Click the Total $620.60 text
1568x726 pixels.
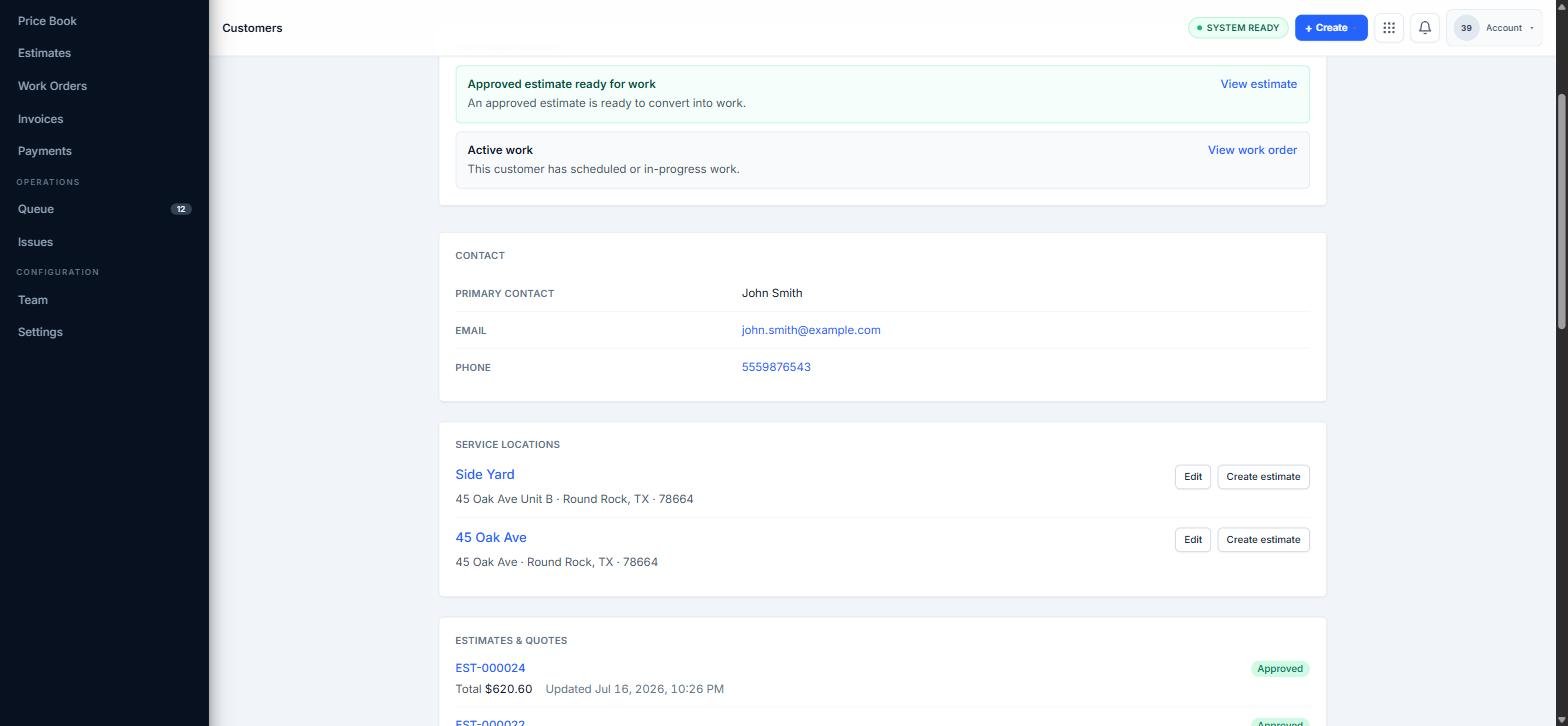(494, 689)
